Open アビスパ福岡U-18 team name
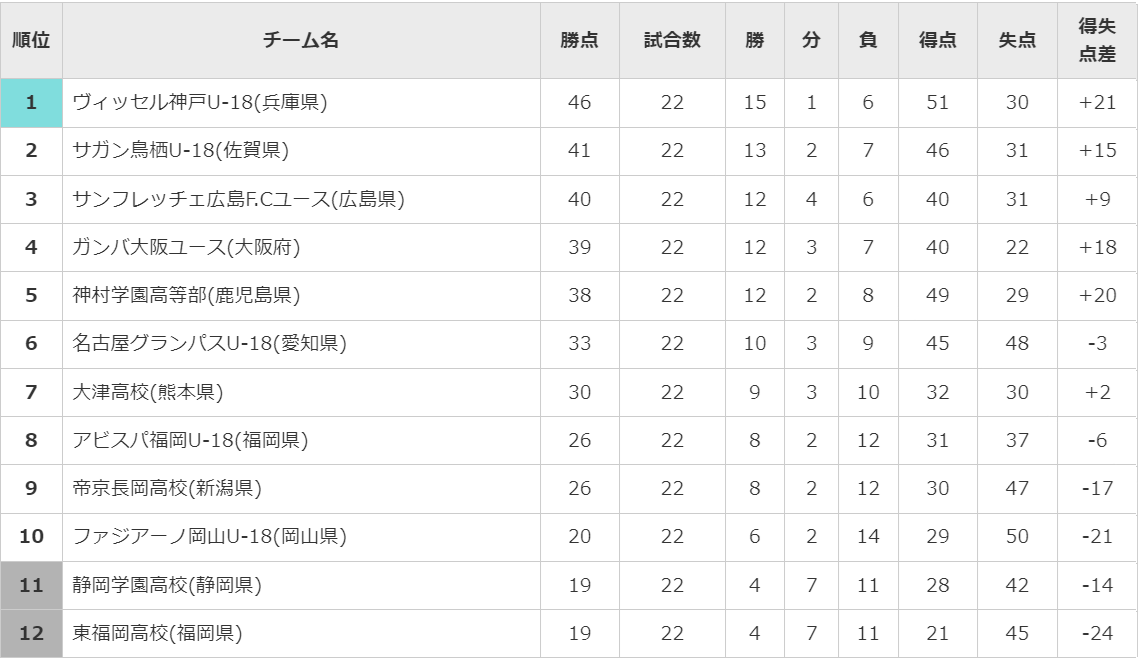1138x658 pixels. (x=190, y=440)
